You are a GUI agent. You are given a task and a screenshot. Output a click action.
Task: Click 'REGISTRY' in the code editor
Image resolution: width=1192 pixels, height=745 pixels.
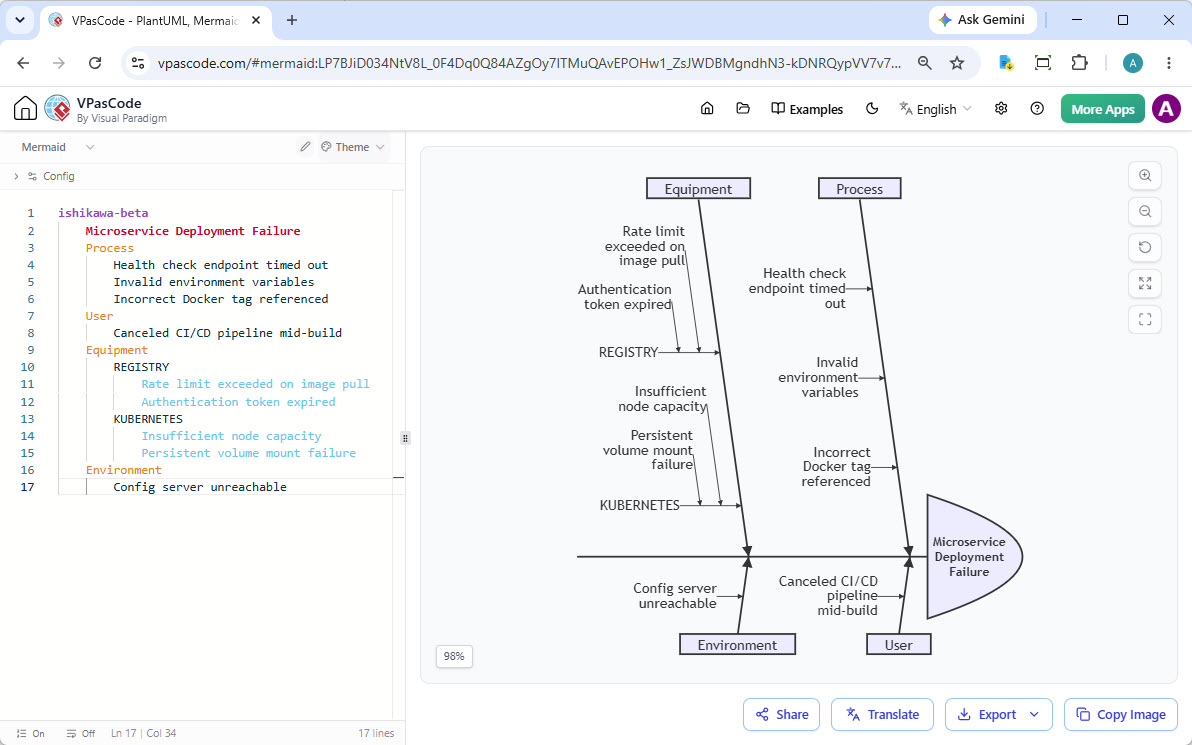[x=141, y=366]
